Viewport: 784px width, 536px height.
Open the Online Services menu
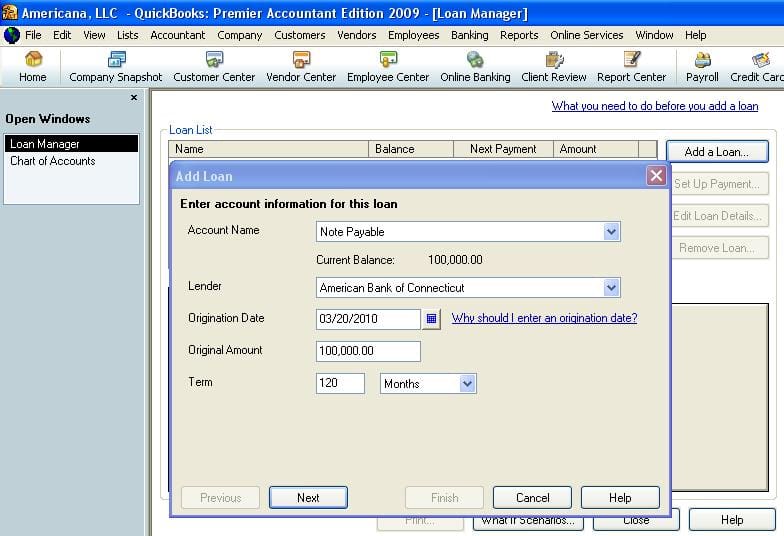(586, 35)
